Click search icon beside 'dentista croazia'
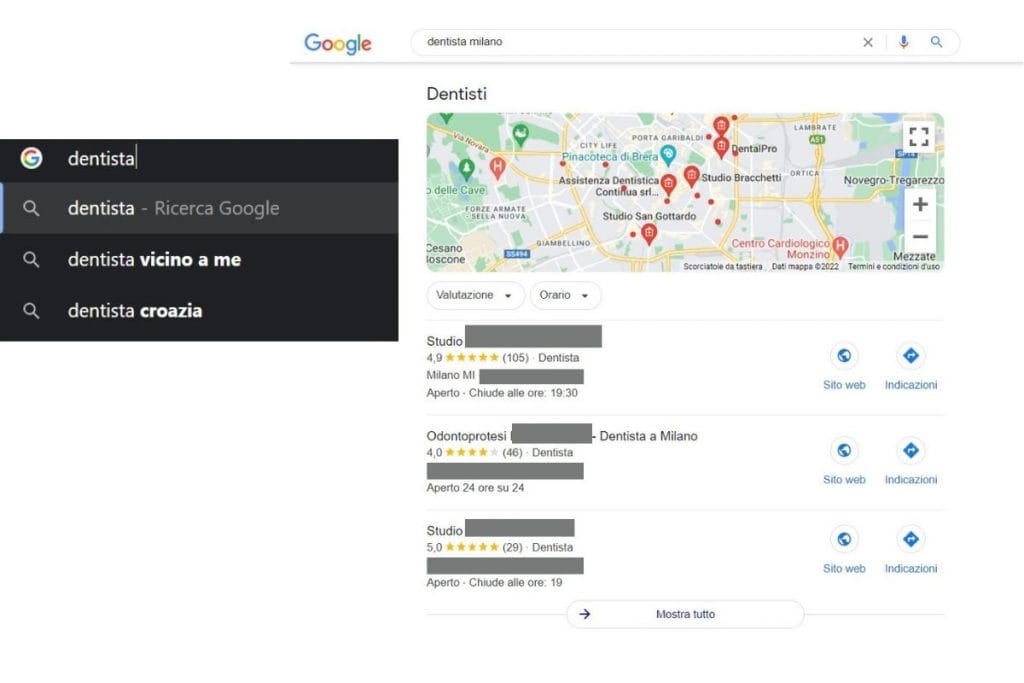 coord(31,311)
